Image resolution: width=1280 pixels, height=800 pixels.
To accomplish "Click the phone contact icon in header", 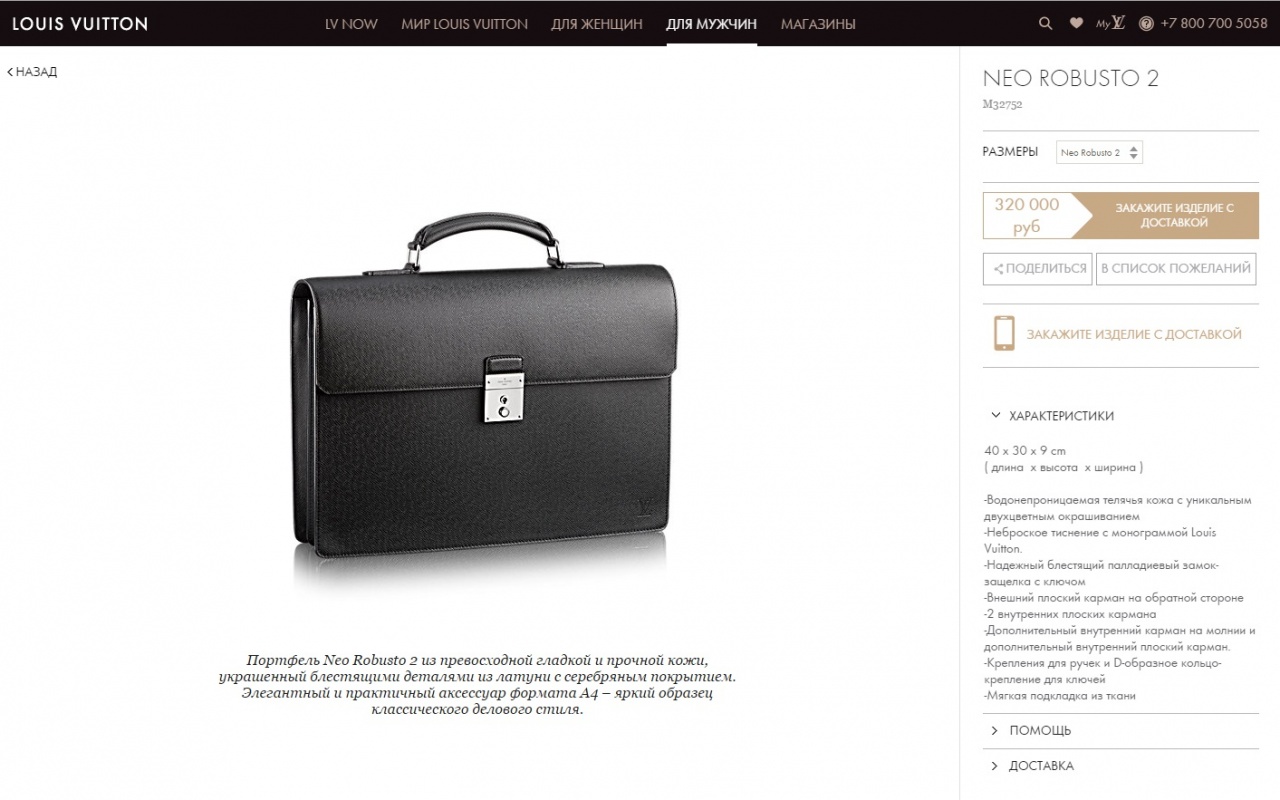I will coord(1146,23).
